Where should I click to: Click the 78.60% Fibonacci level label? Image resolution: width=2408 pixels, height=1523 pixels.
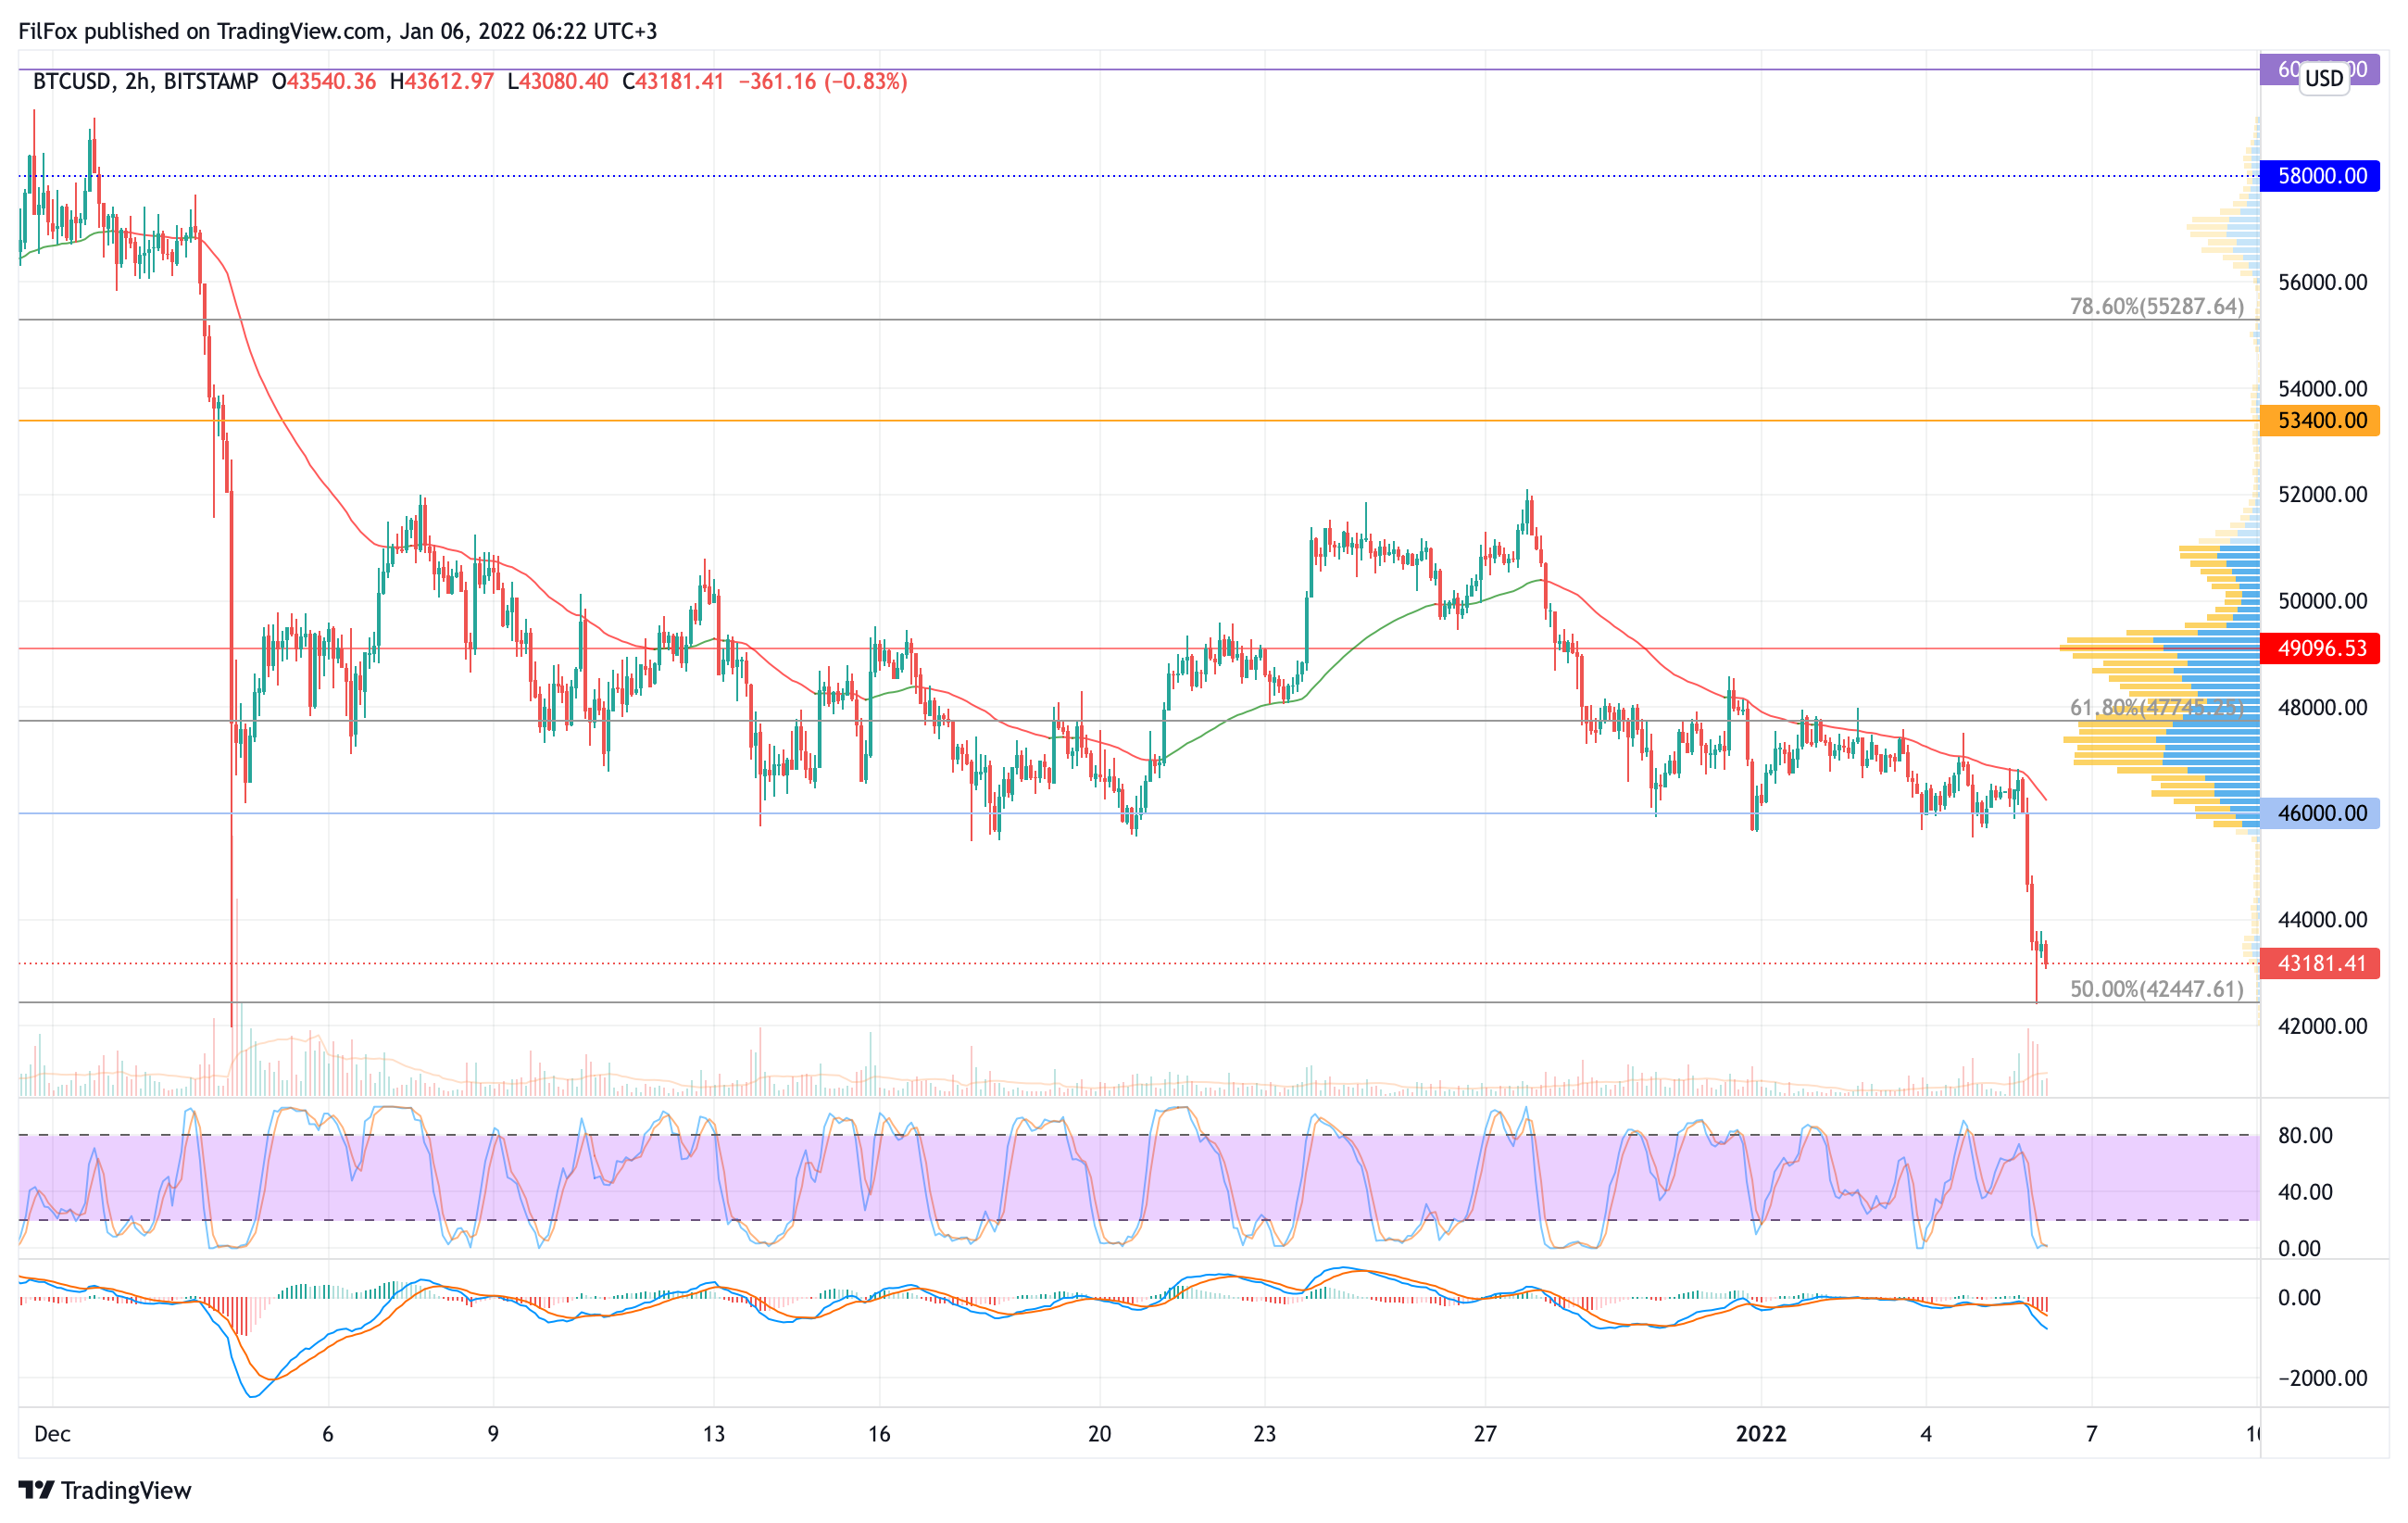tap(2156, 306)
